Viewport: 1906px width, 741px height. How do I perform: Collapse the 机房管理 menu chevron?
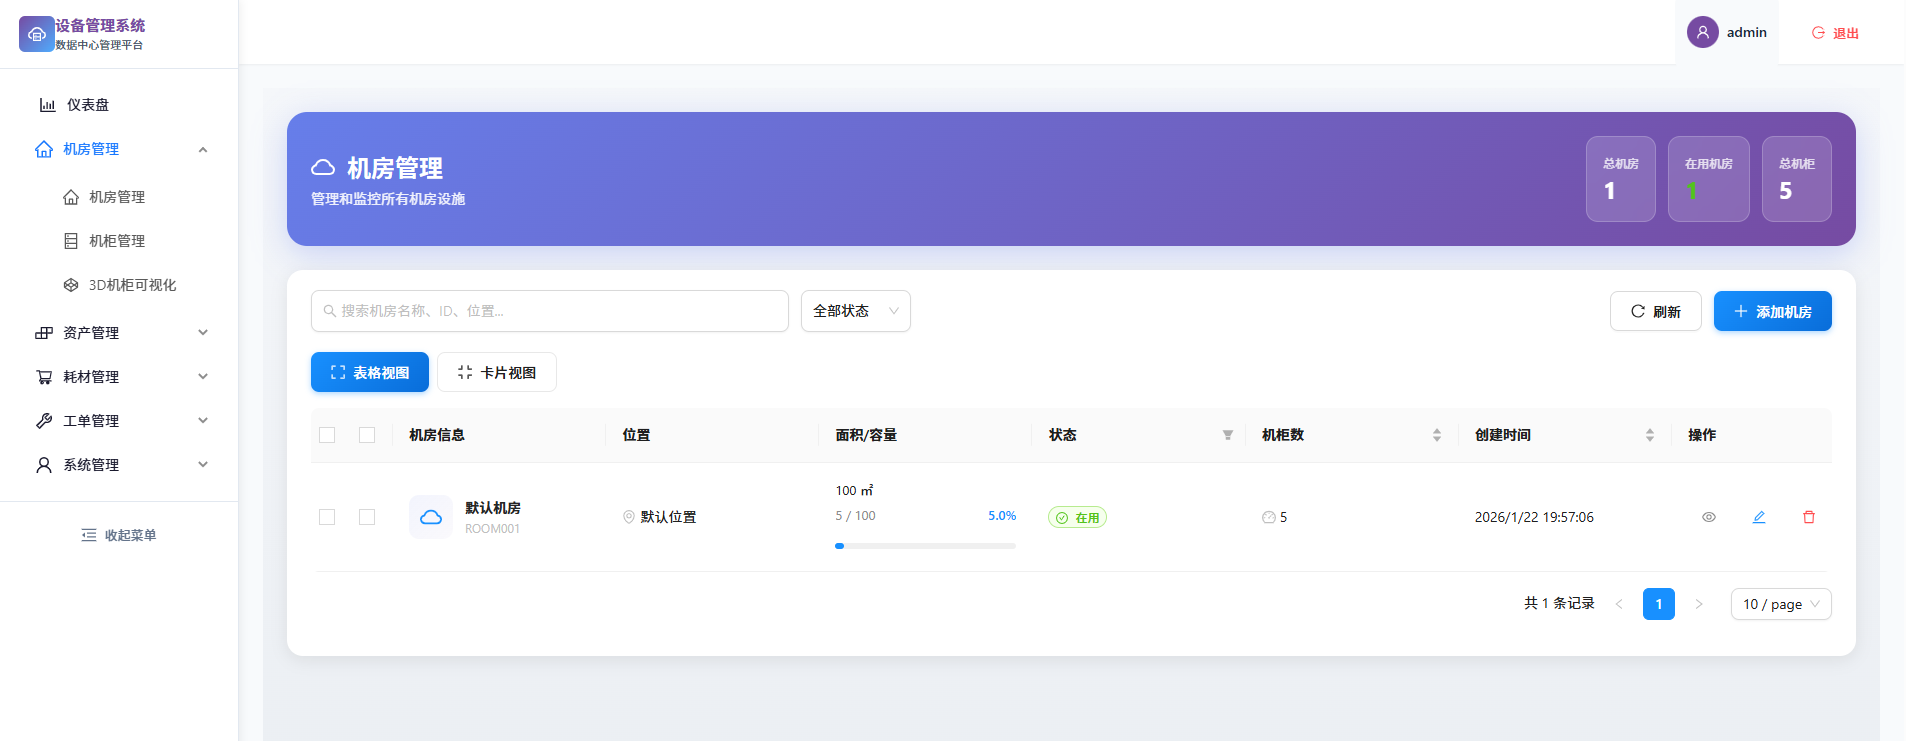tap(203, 149)
